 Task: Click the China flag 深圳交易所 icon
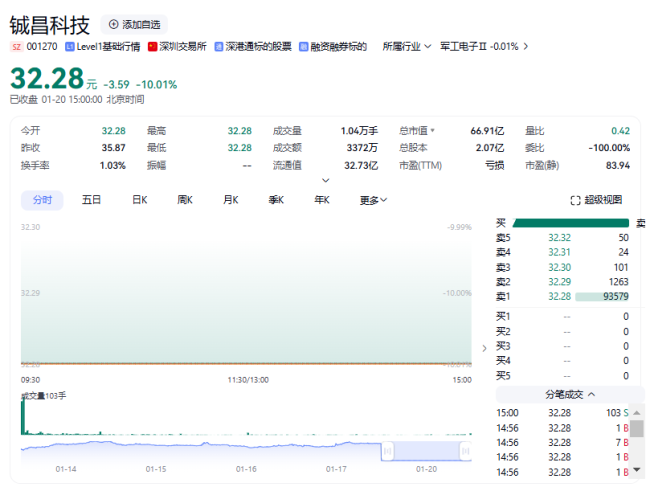[152, 46]
